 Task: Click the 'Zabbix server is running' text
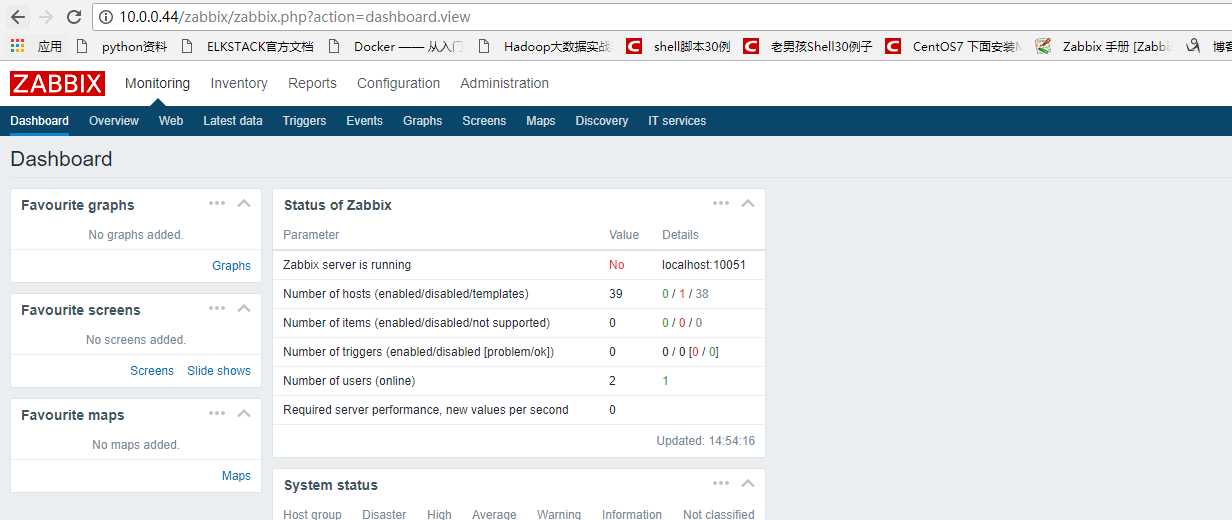[x=347, y=265]
